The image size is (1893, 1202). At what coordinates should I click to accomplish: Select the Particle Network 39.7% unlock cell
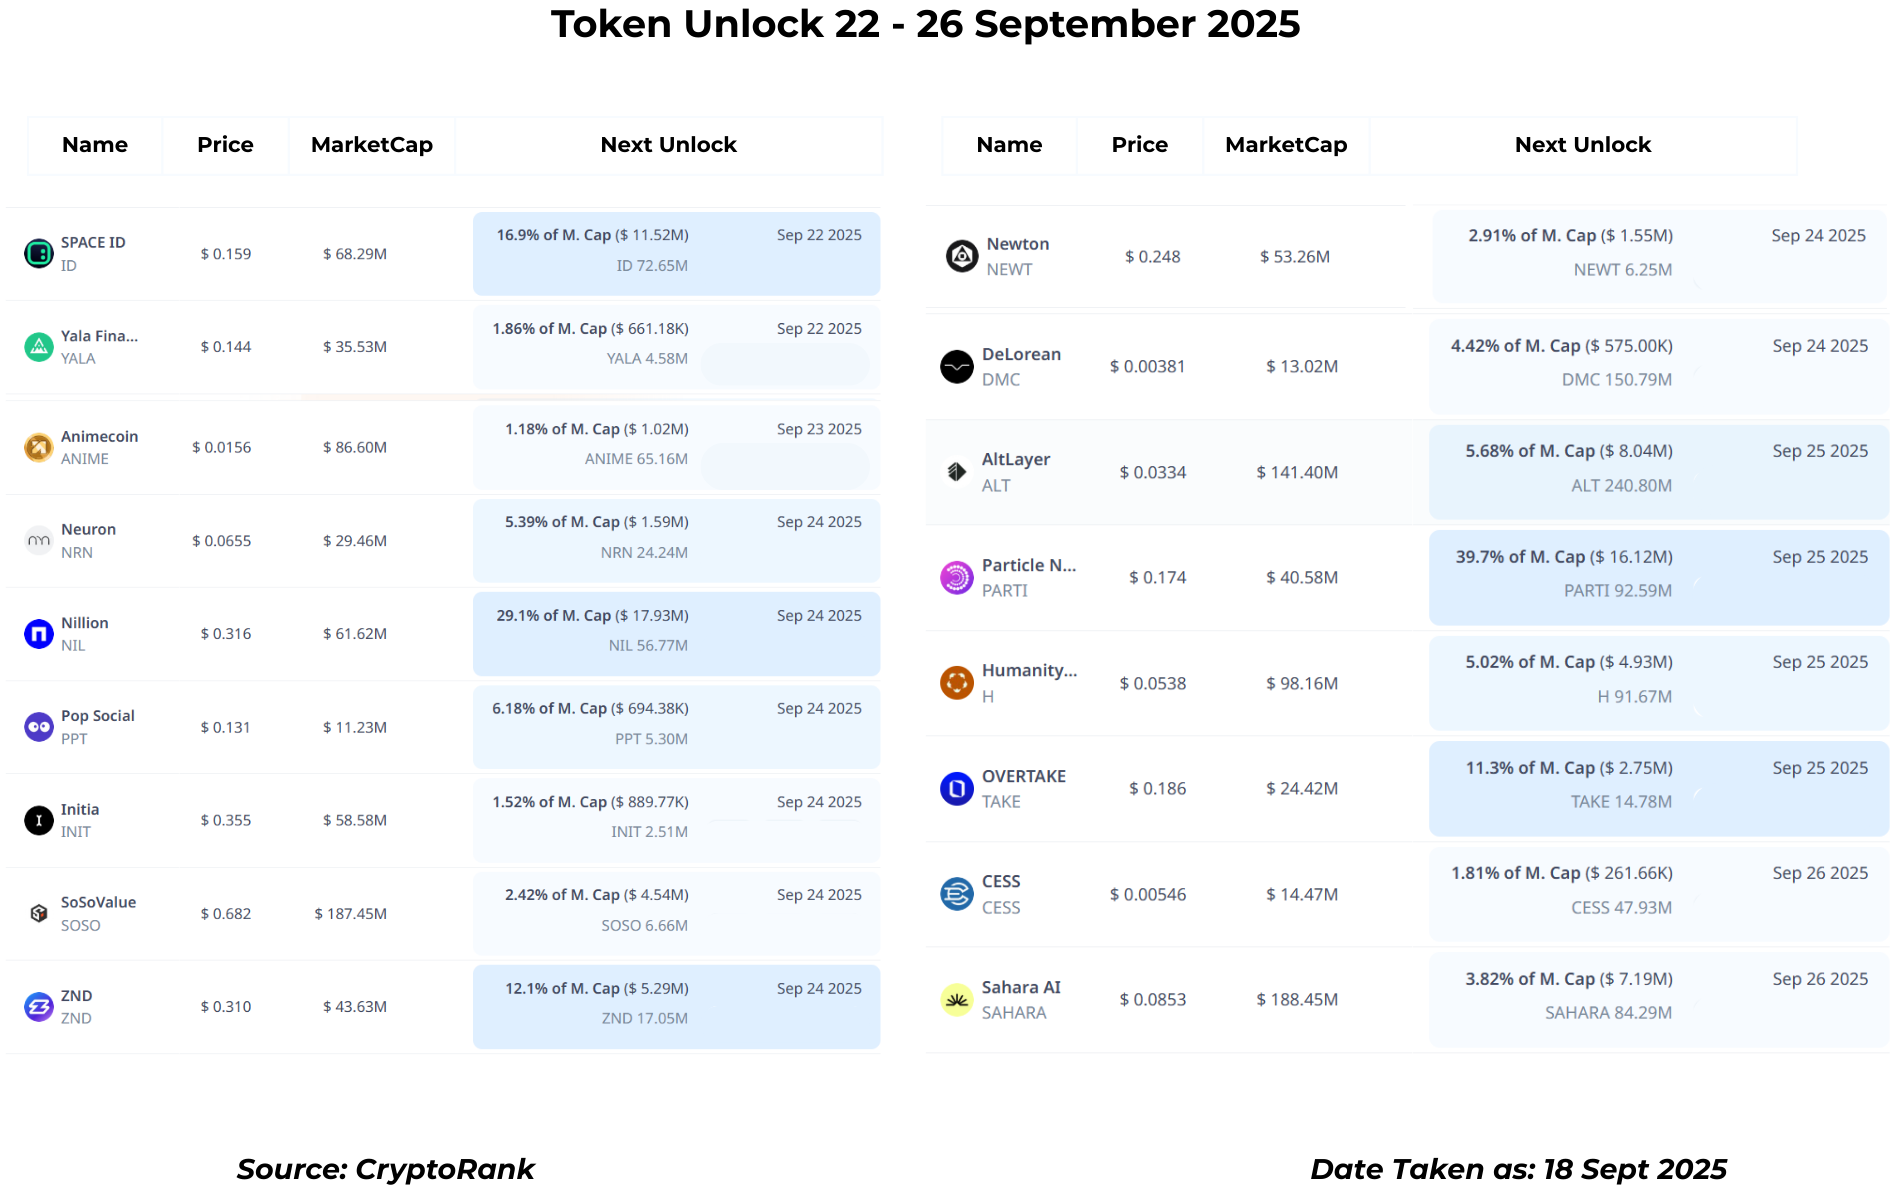(1659, 578)
